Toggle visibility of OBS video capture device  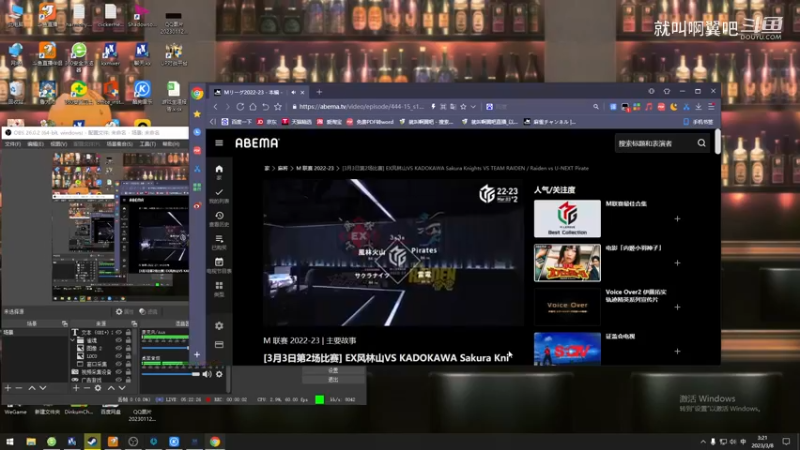(118, 372)
